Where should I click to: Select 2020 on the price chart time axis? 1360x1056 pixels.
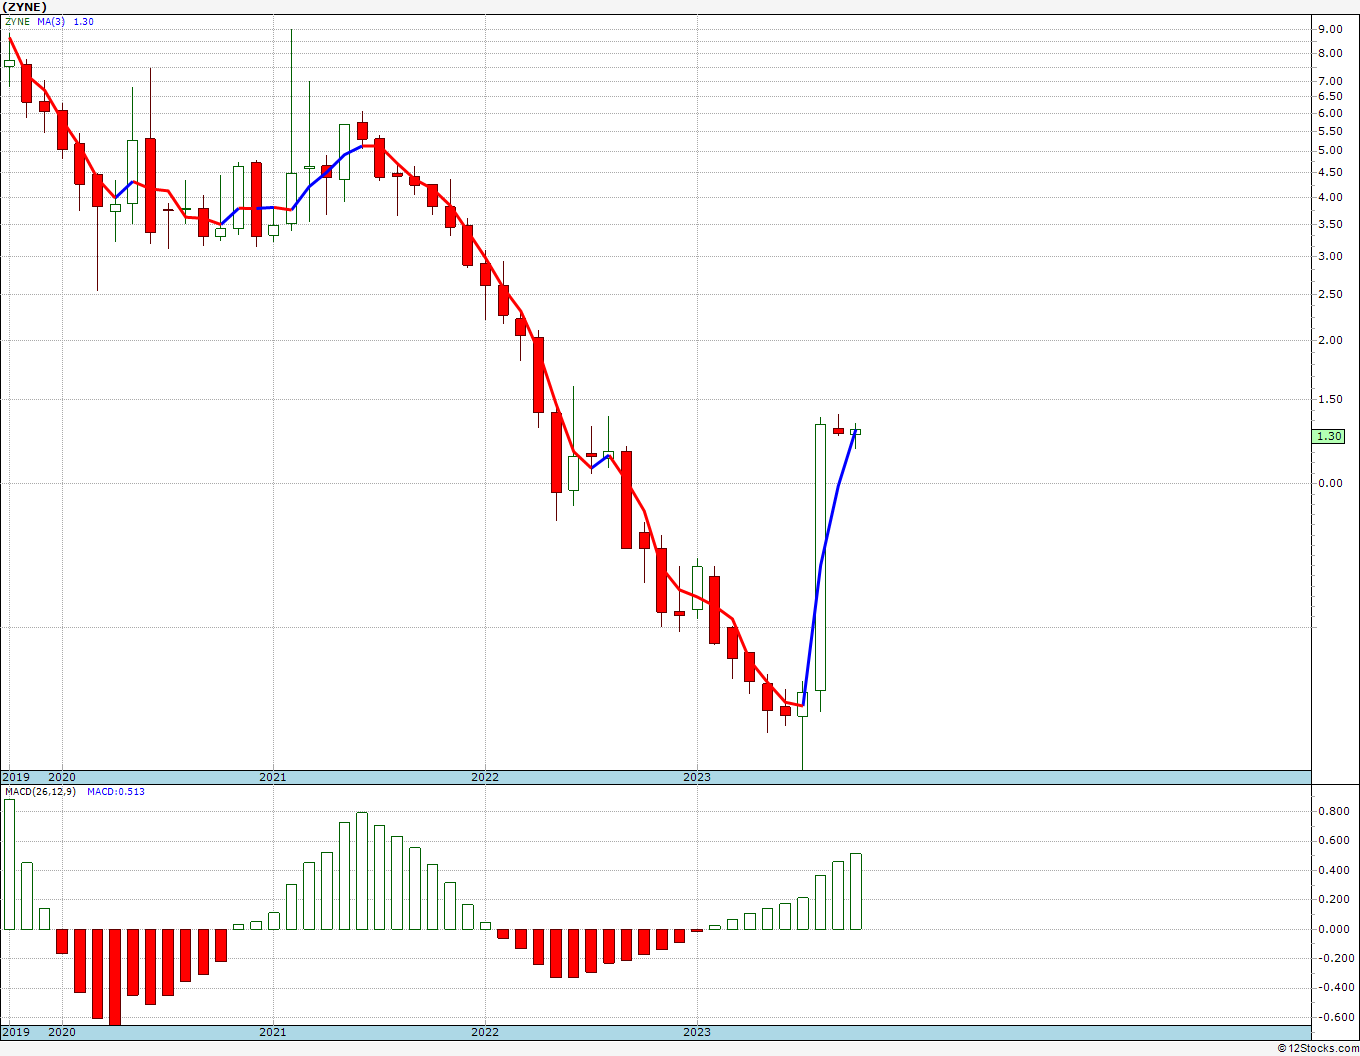62,777
